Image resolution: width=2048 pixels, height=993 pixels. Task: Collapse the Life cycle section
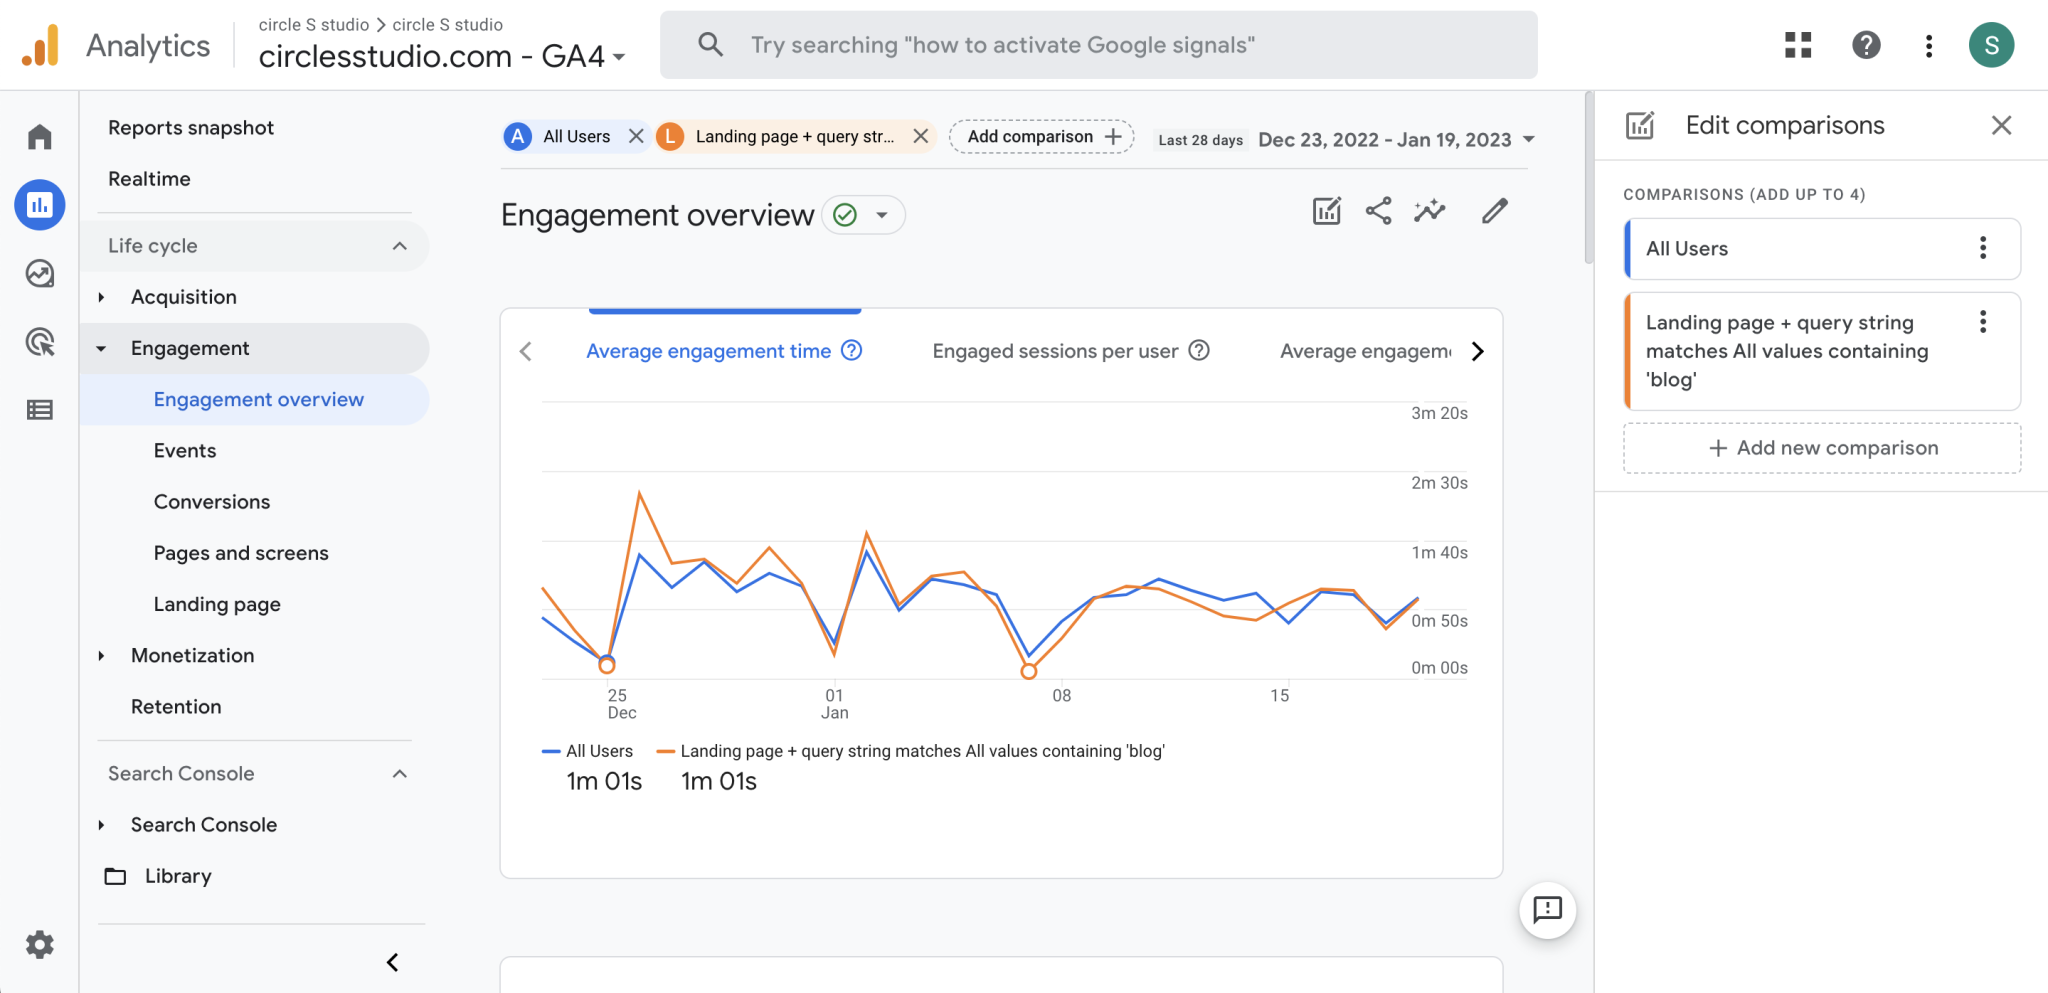[400, 245]
